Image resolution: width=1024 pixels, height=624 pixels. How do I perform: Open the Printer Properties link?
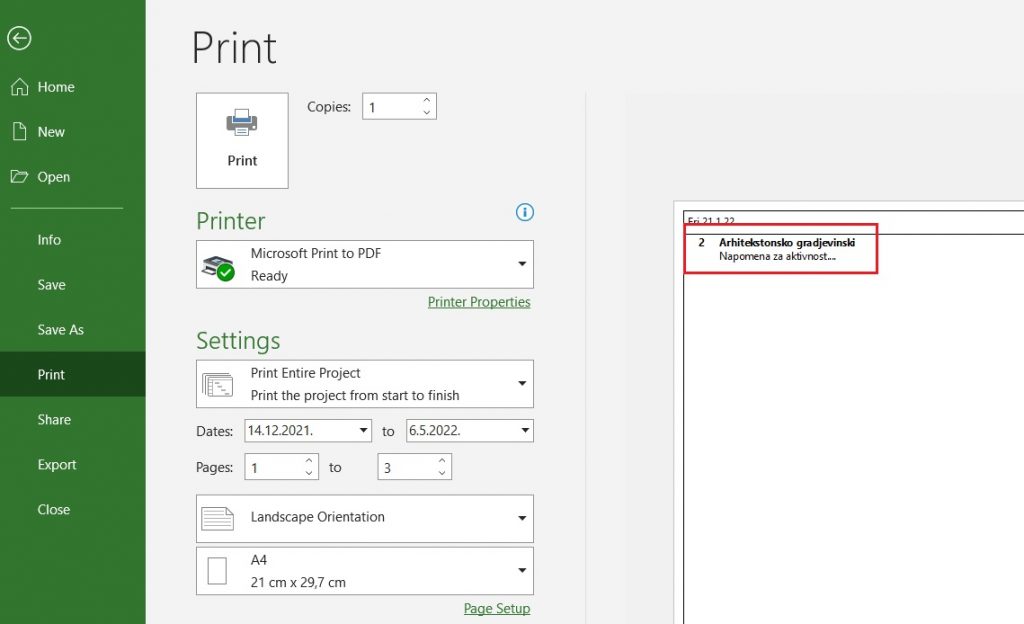coord(479,302)
